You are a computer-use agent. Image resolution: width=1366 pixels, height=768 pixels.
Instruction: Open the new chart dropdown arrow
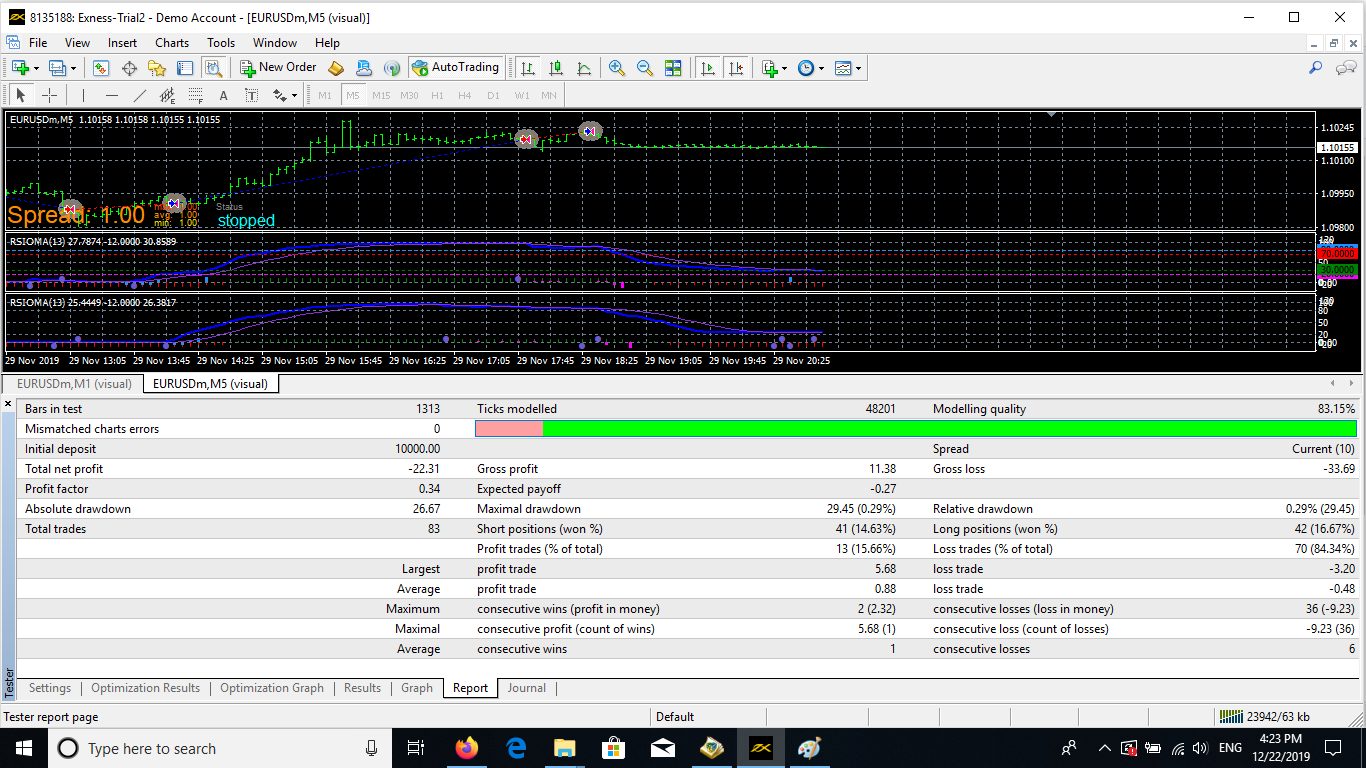[37, 69]
